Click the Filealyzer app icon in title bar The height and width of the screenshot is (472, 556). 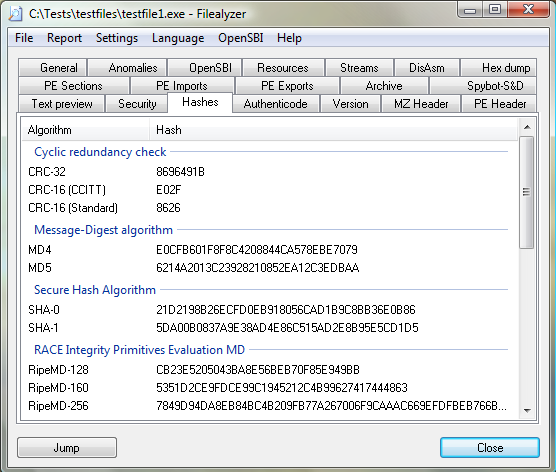click(x=15, y=13)
